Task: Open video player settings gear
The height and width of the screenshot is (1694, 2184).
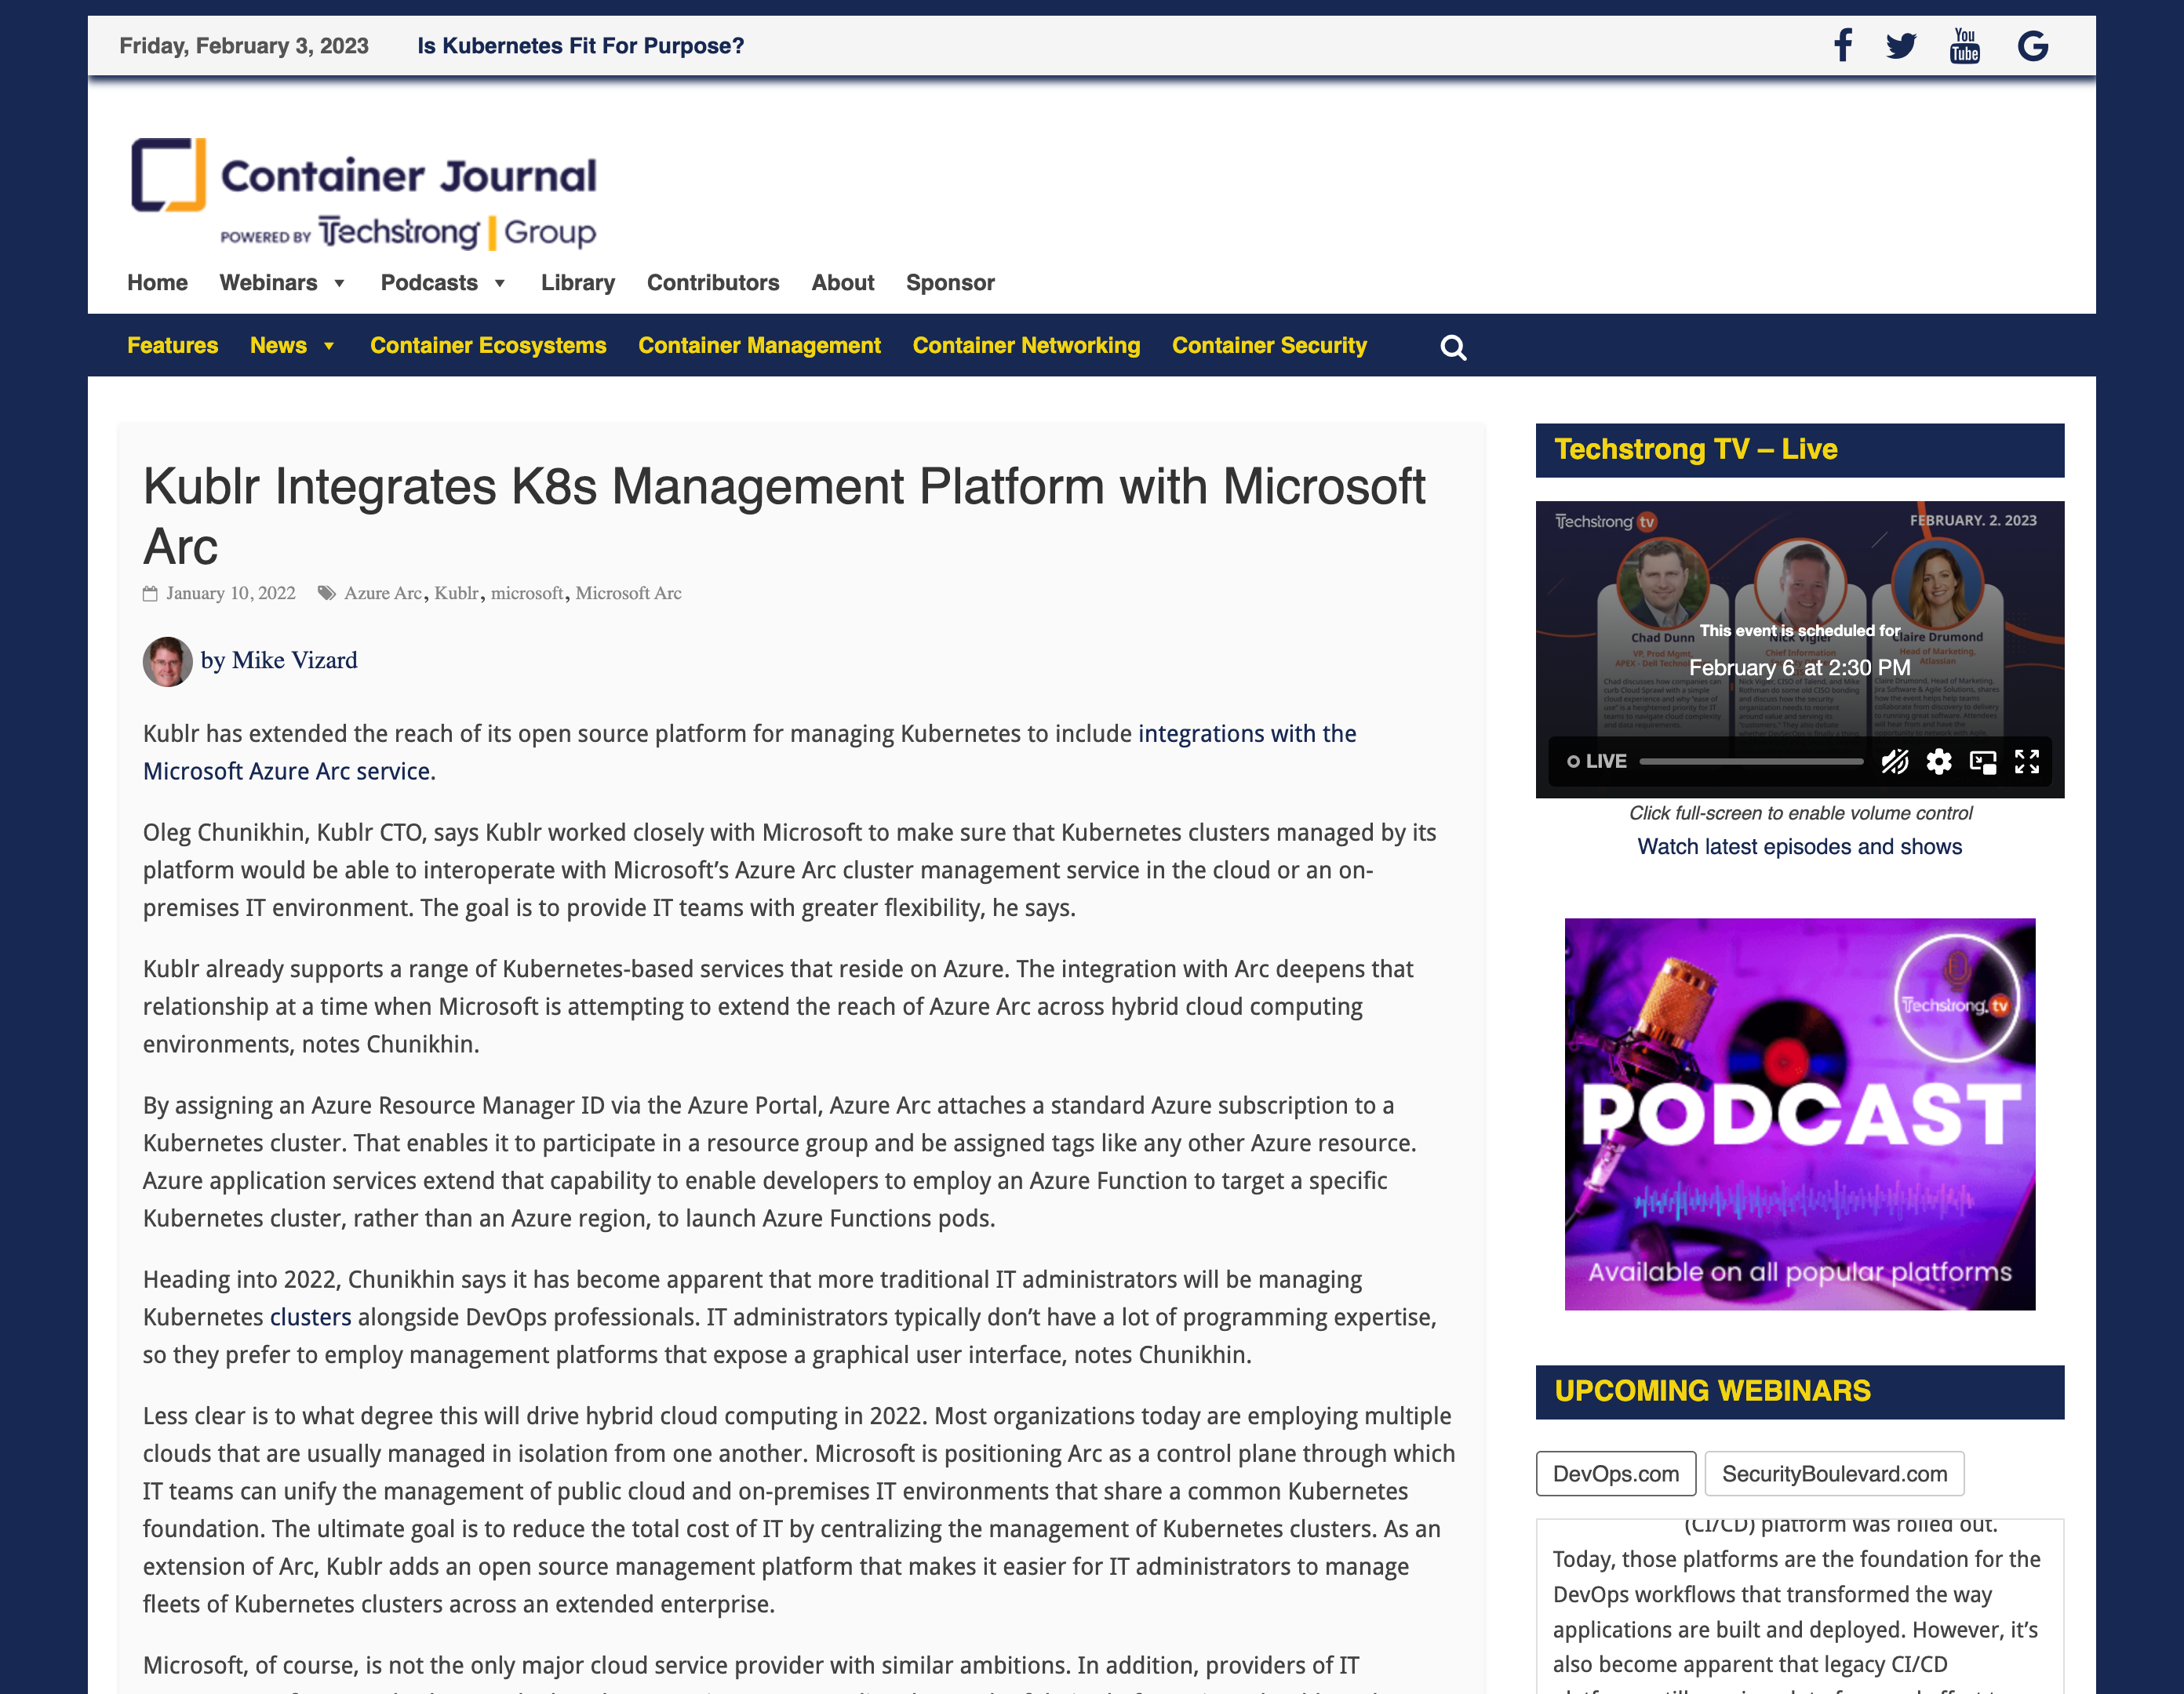Action: (x=1939, y=762)
